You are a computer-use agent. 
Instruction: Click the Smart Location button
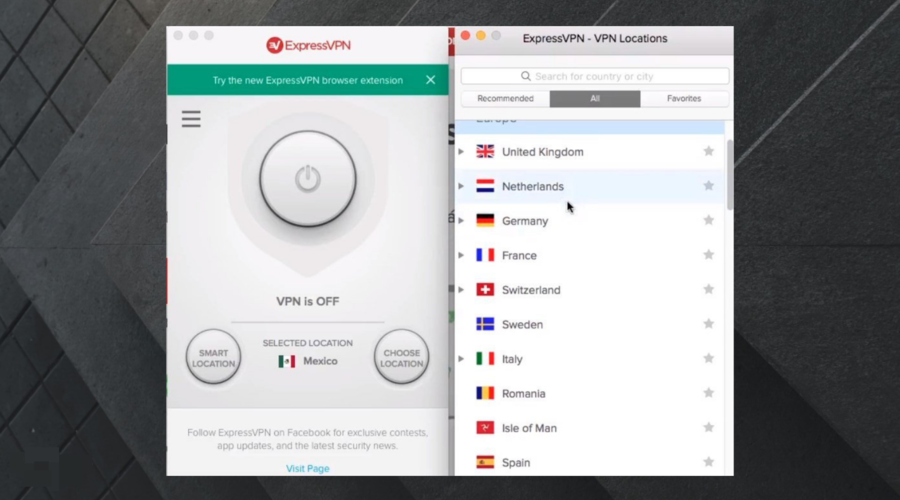coord(213,358)
